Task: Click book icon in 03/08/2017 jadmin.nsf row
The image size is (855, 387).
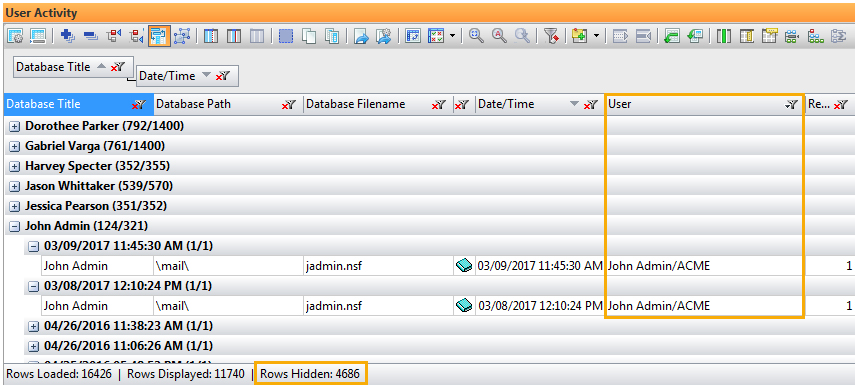Action: click(464, 306)
